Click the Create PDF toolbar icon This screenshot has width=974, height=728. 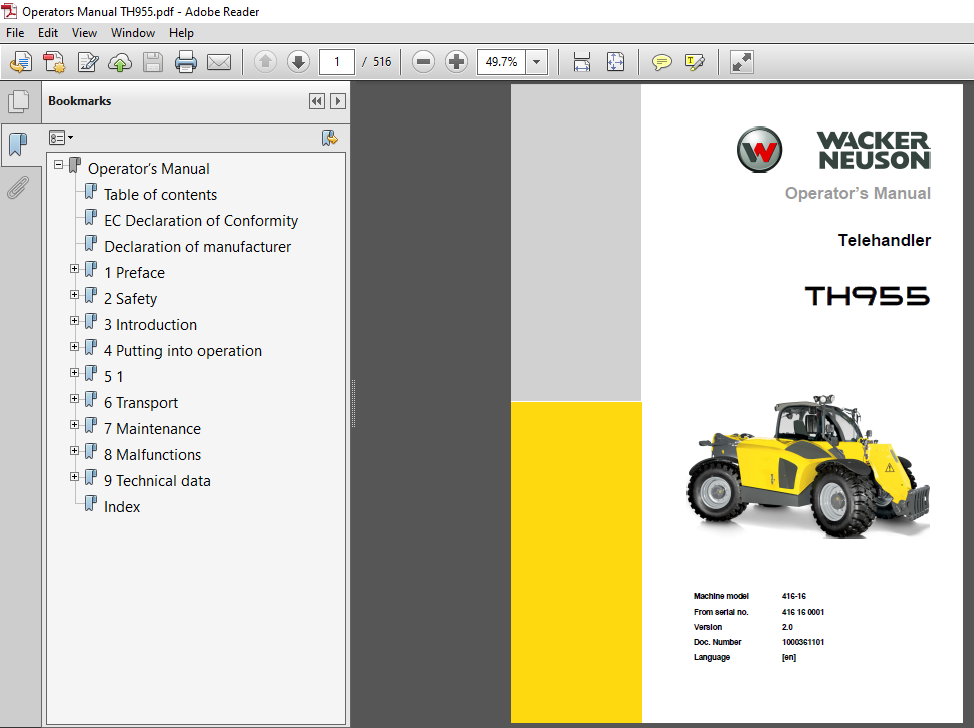point(54,62)
